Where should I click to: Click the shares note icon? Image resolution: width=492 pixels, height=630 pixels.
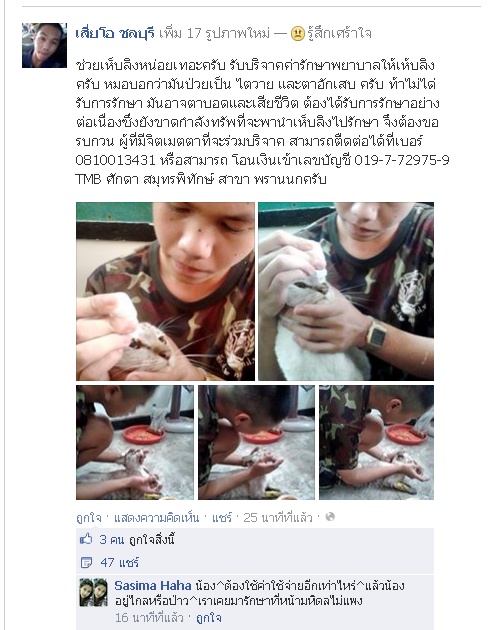point(86,562)
